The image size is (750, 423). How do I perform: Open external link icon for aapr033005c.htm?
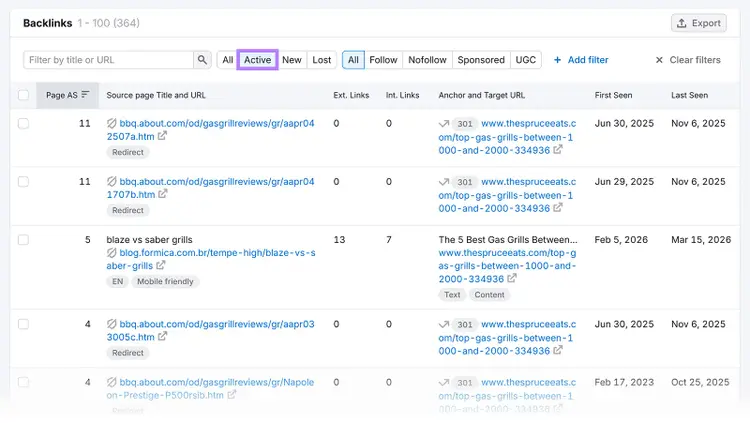point(163,336)
